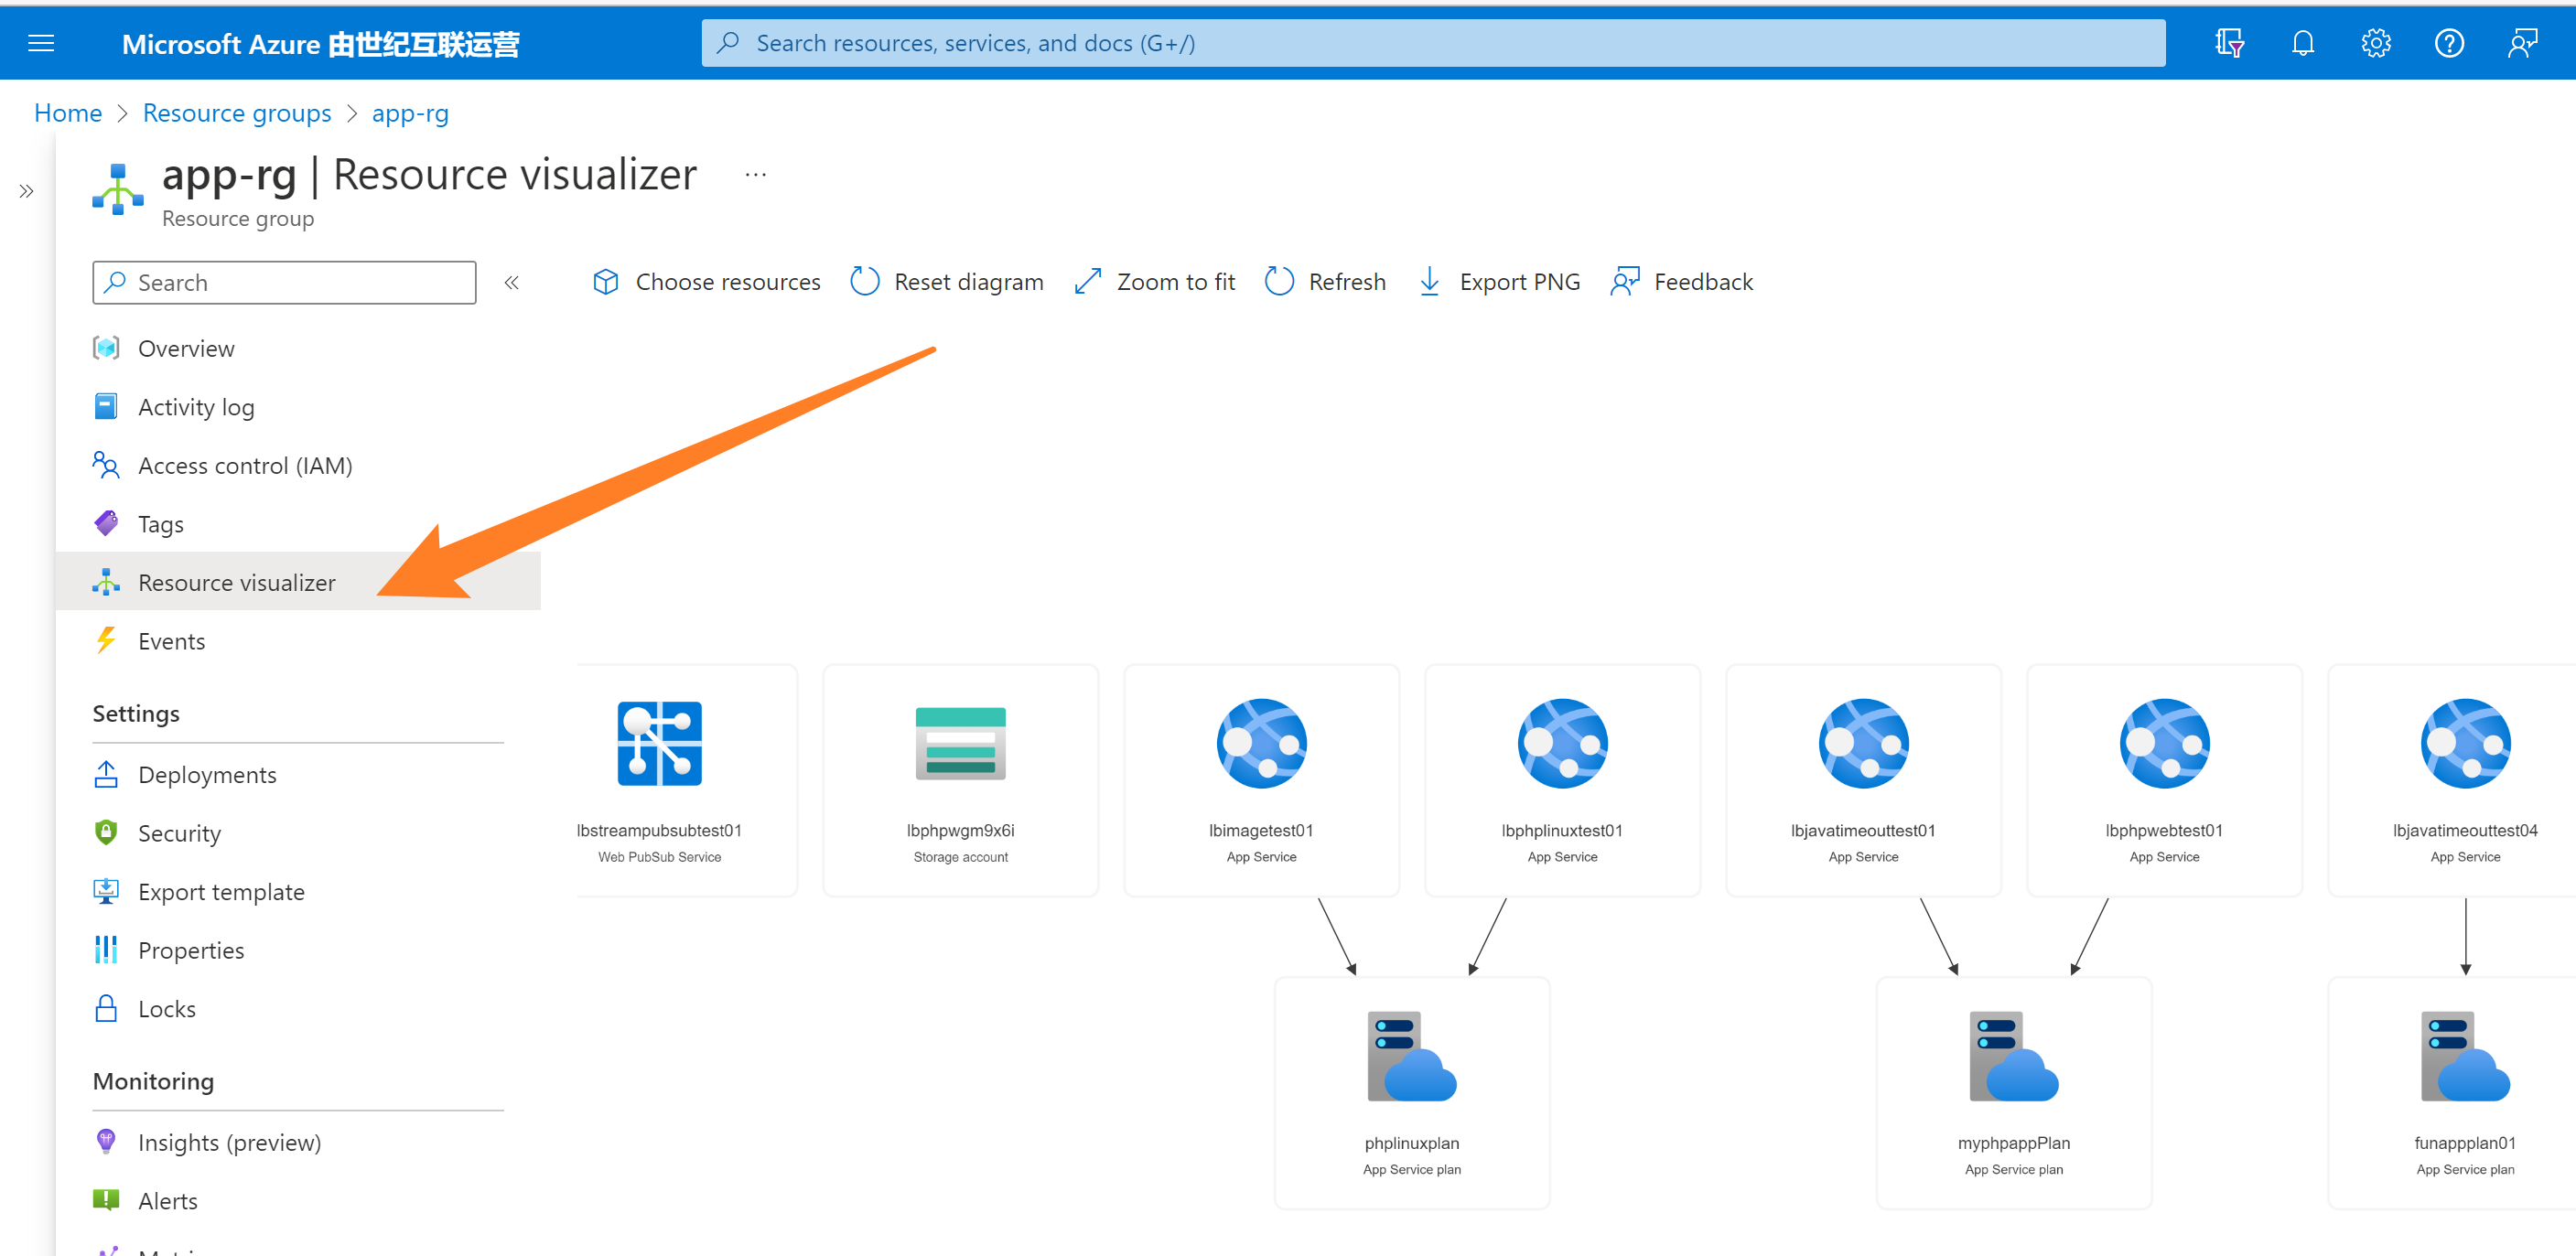Open the Activity log menu item

pos(196,407)
